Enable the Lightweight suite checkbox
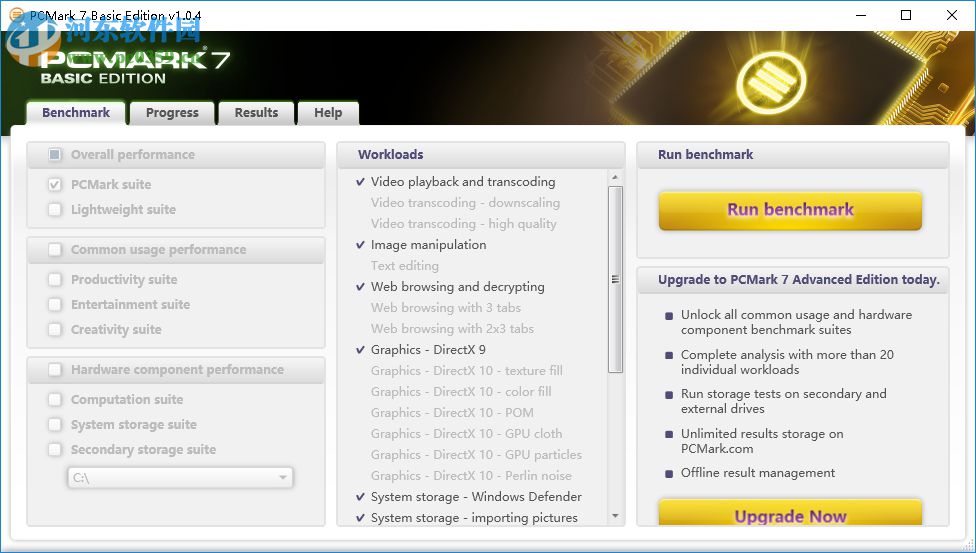The height and width of the screenshot is (553, 976). coord(55,209)
